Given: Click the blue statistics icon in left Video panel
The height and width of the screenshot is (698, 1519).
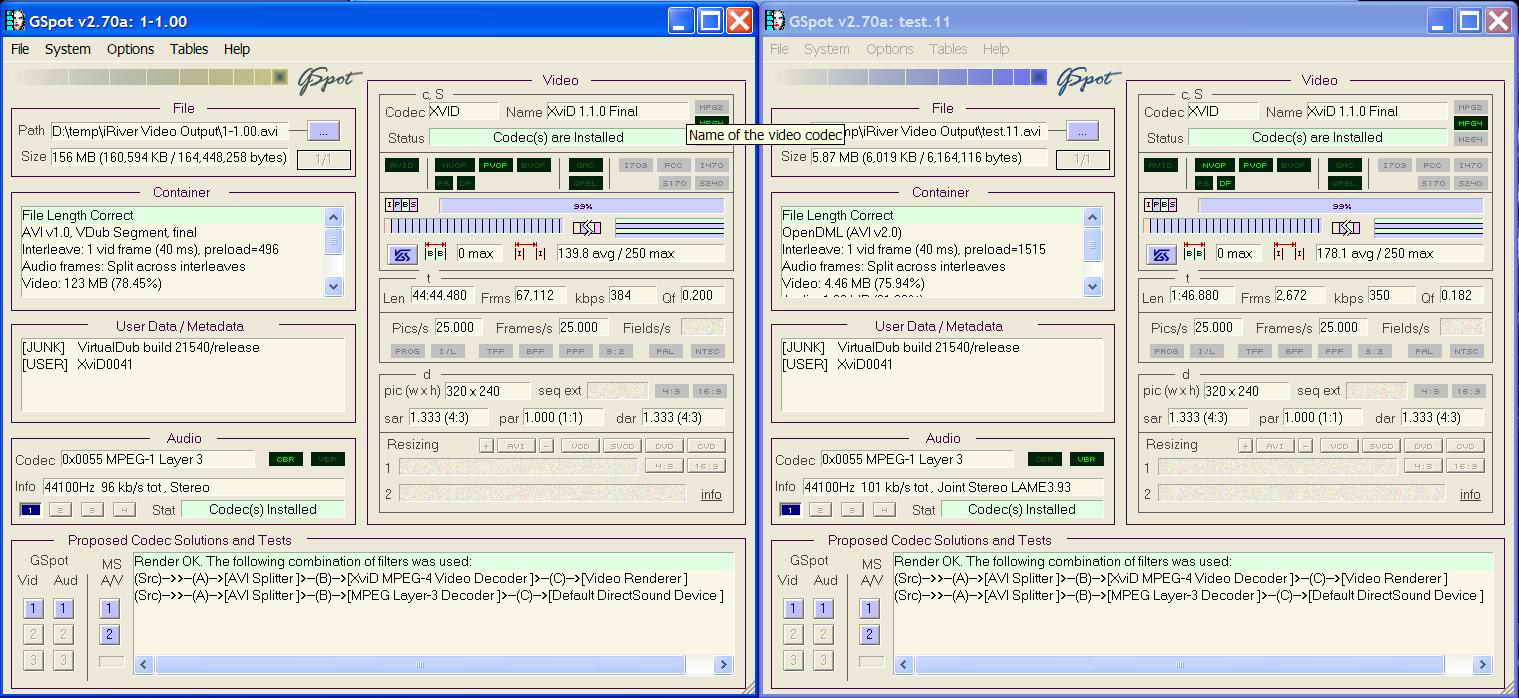Looking at the screenshot, I should 402,254.
